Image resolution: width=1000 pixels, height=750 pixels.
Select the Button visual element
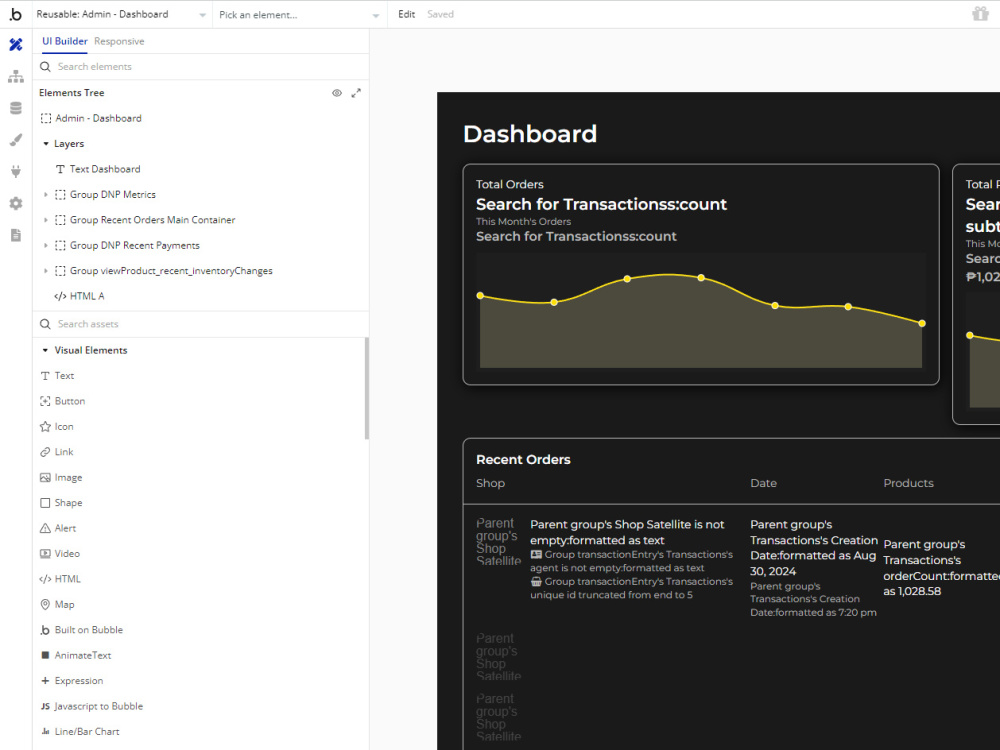62,401
